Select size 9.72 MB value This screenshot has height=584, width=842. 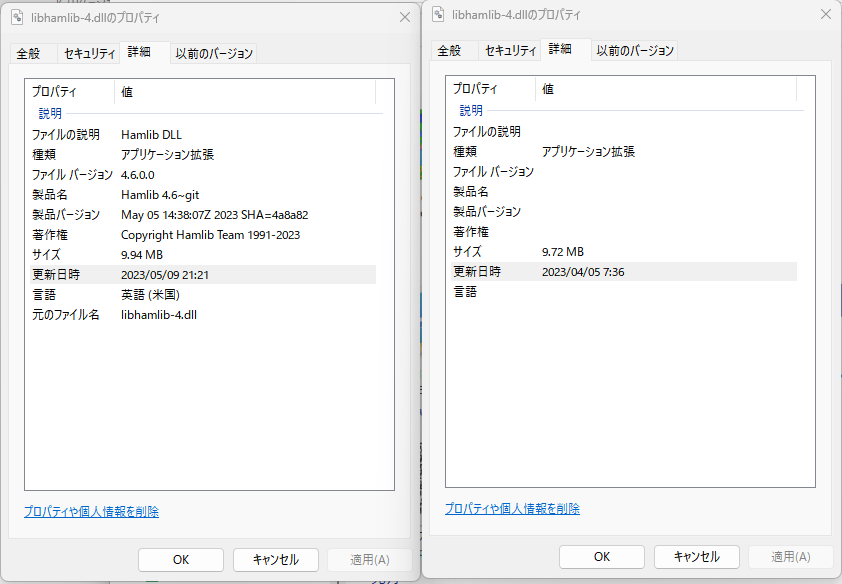pyautogui.click(x=563, y=252)
